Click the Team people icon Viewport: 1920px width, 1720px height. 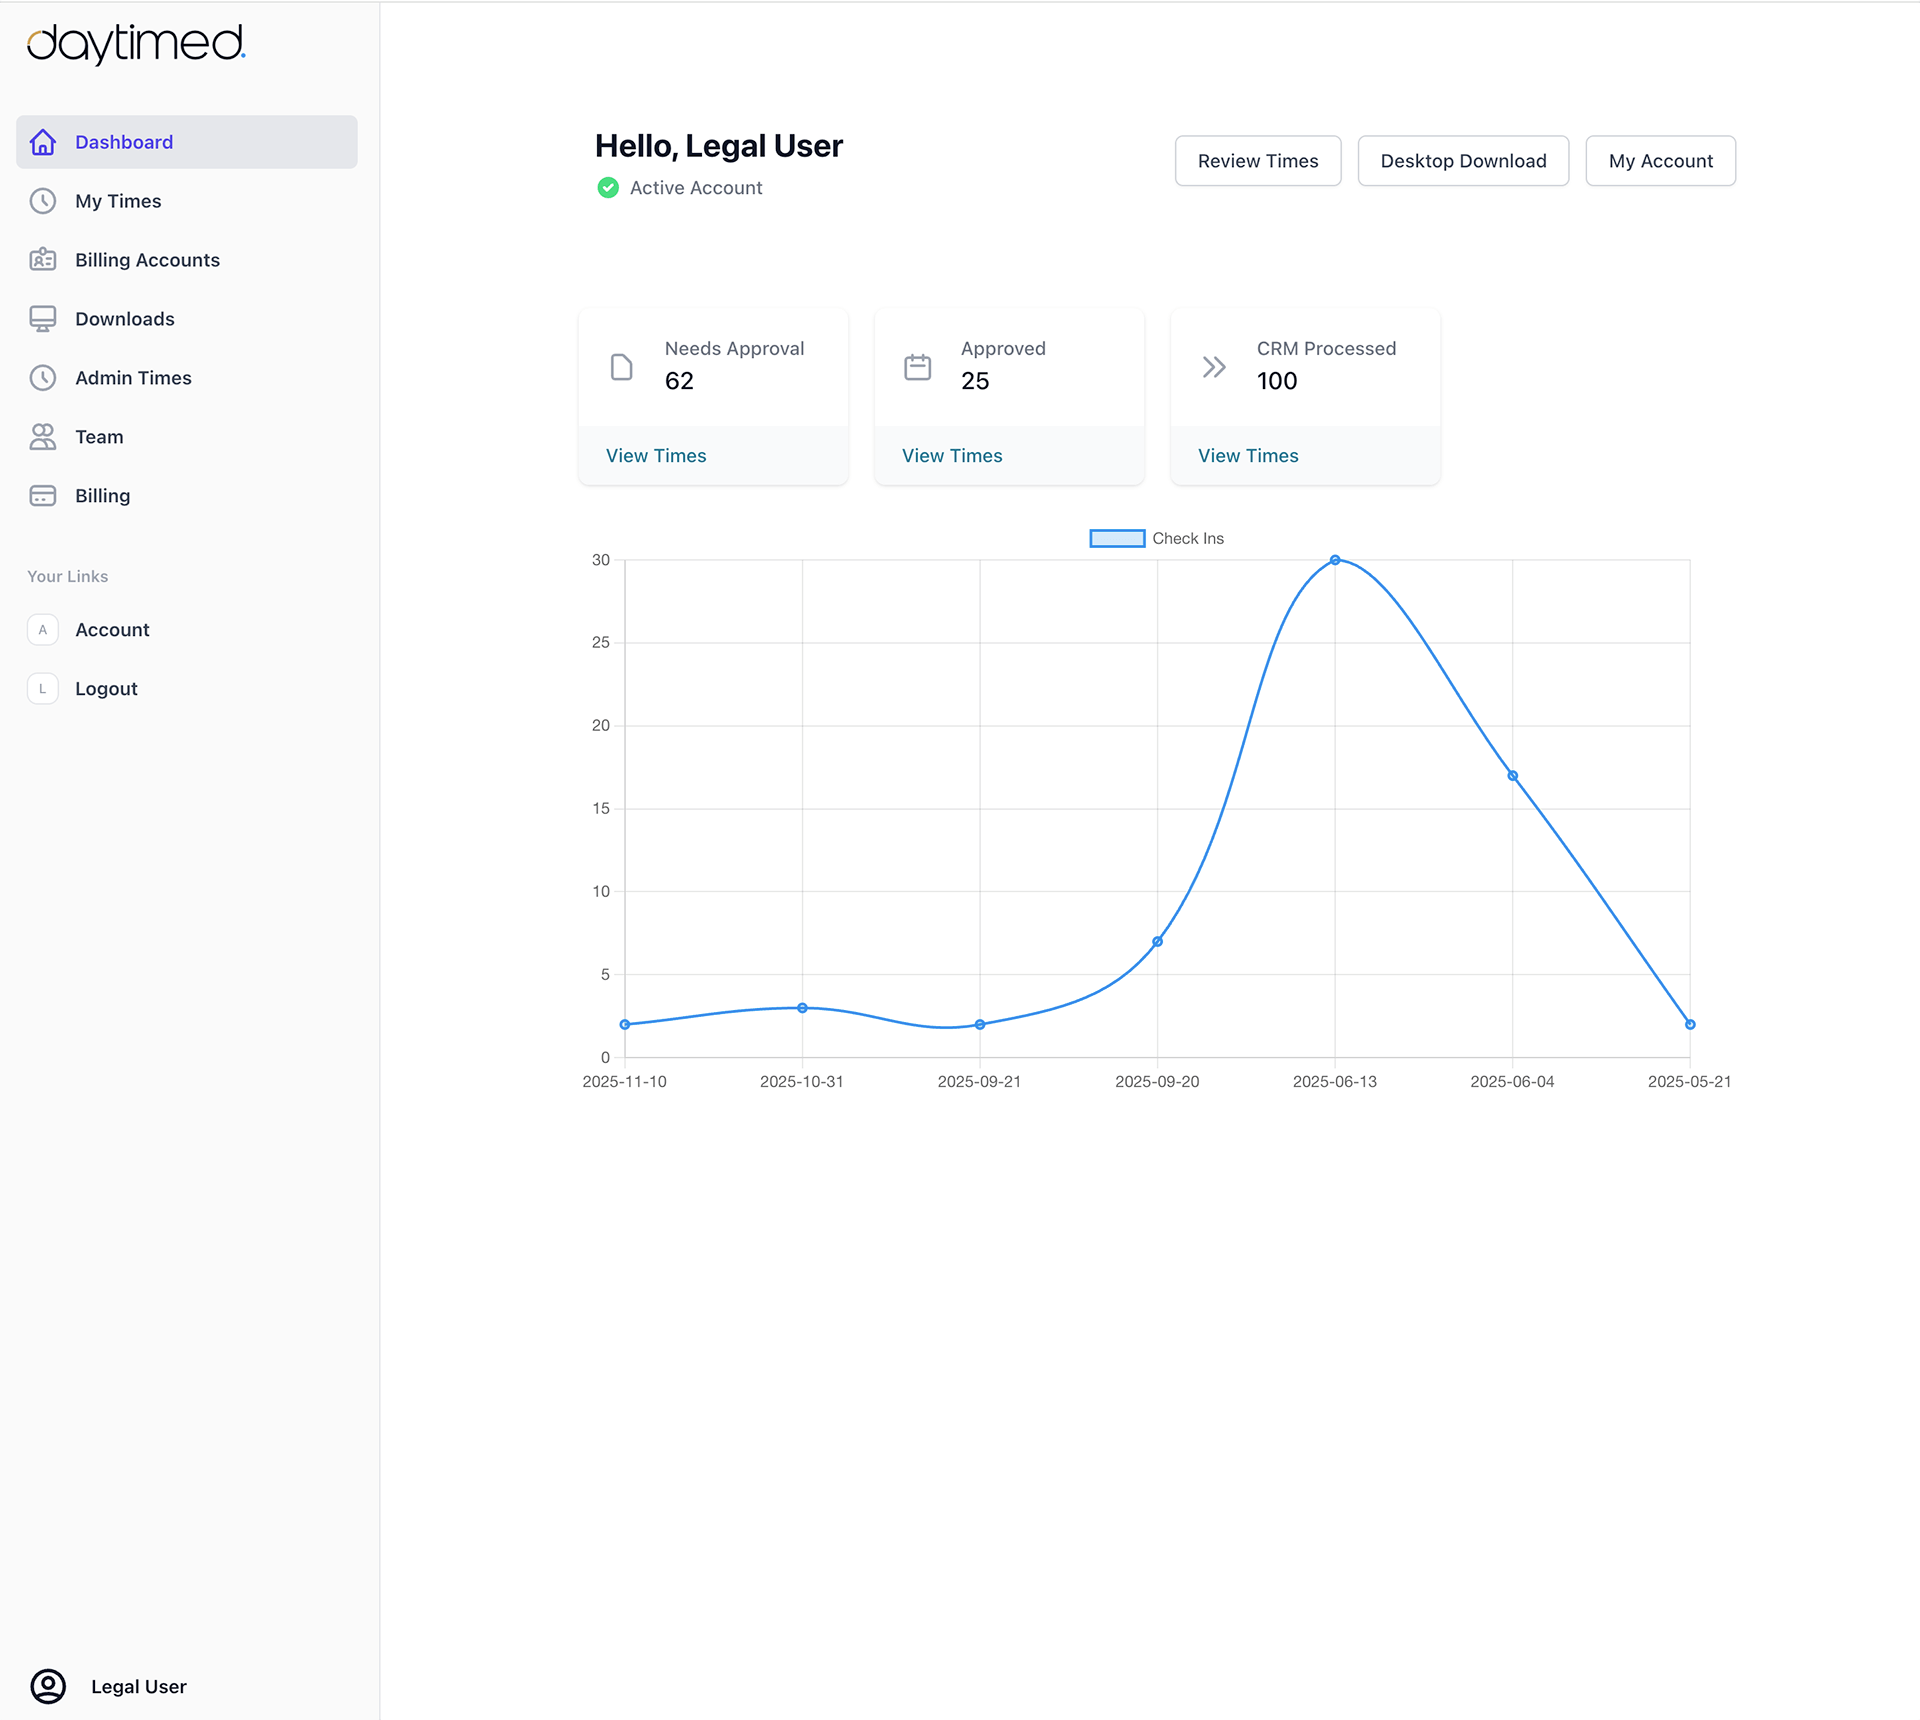[x=43, y=437]
